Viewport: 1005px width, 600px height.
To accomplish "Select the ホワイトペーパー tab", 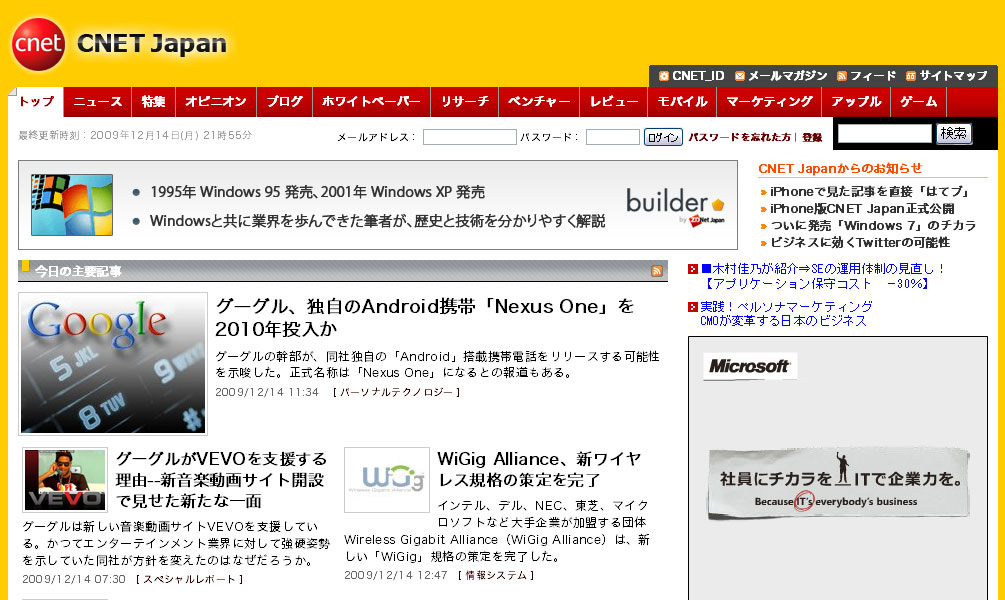I will (370, 102).
